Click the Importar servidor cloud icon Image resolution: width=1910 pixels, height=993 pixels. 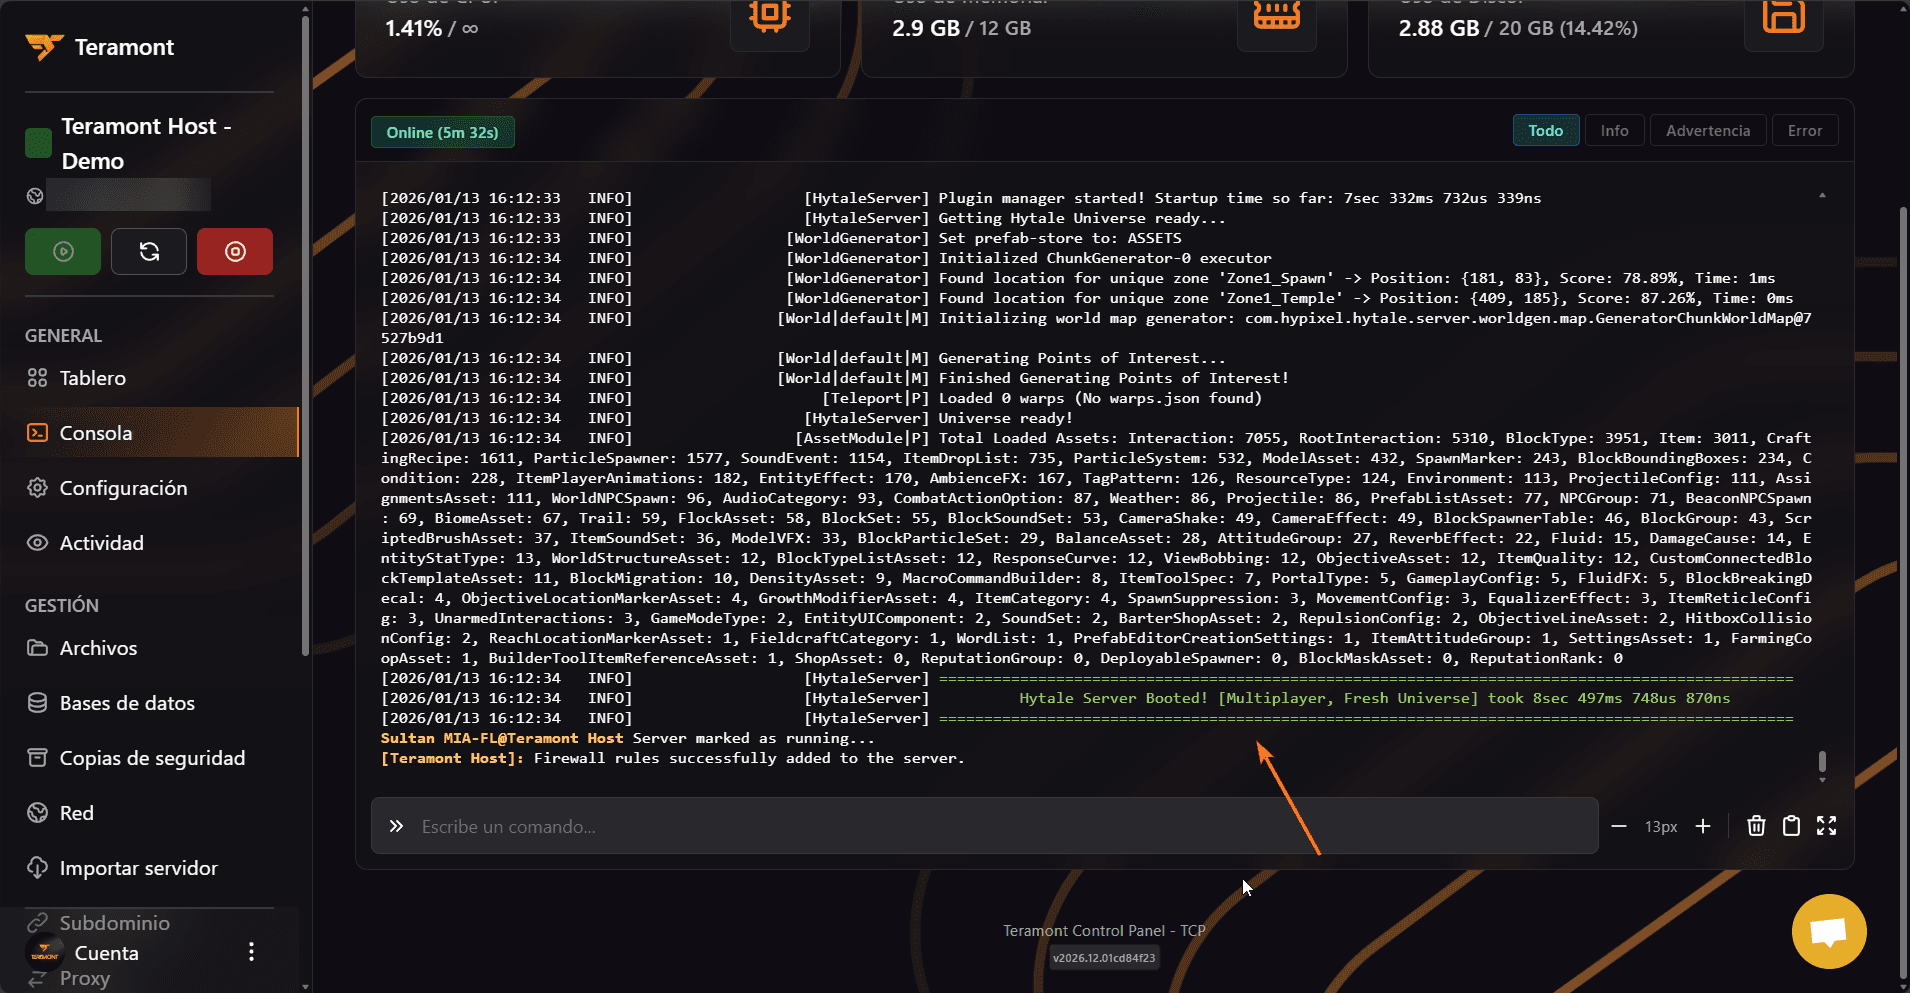pos(37,868)
